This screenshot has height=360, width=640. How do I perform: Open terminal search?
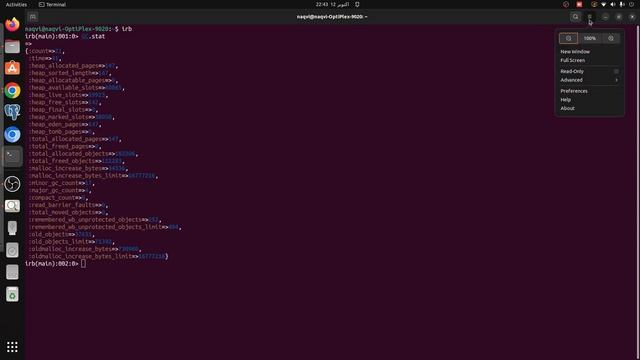pos(576,17)
